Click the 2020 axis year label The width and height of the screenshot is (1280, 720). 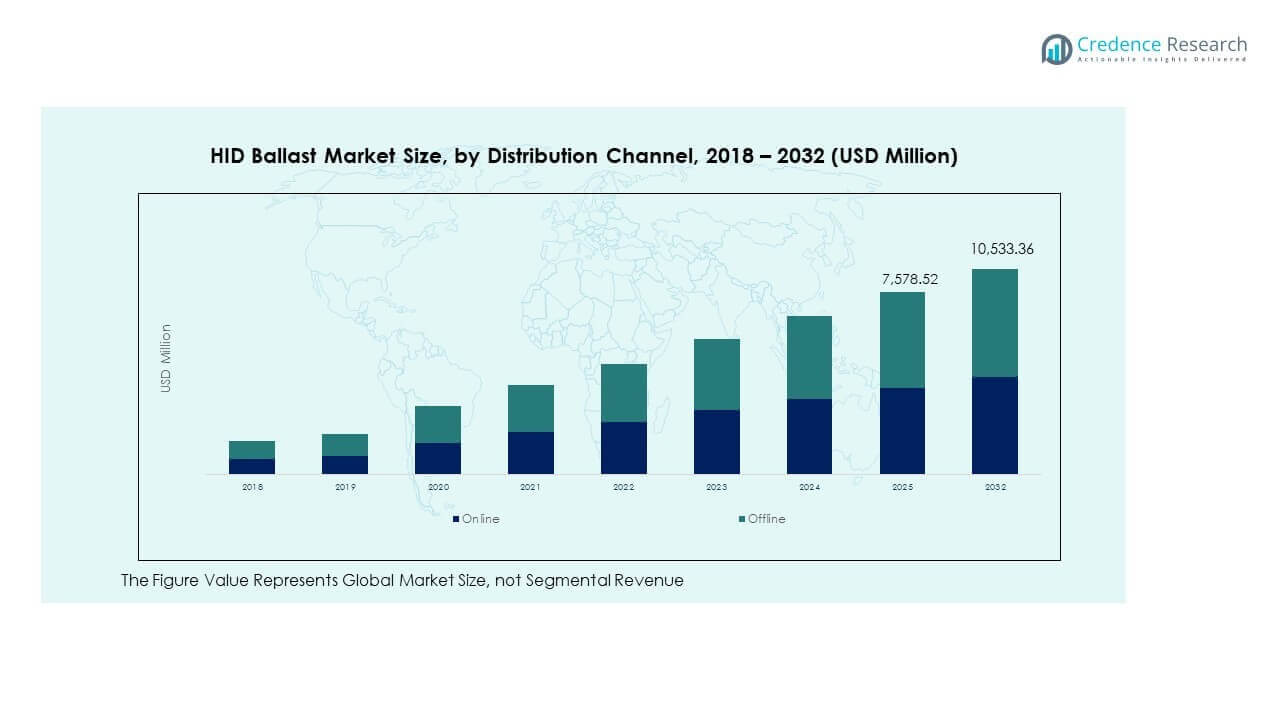(438, 486)
